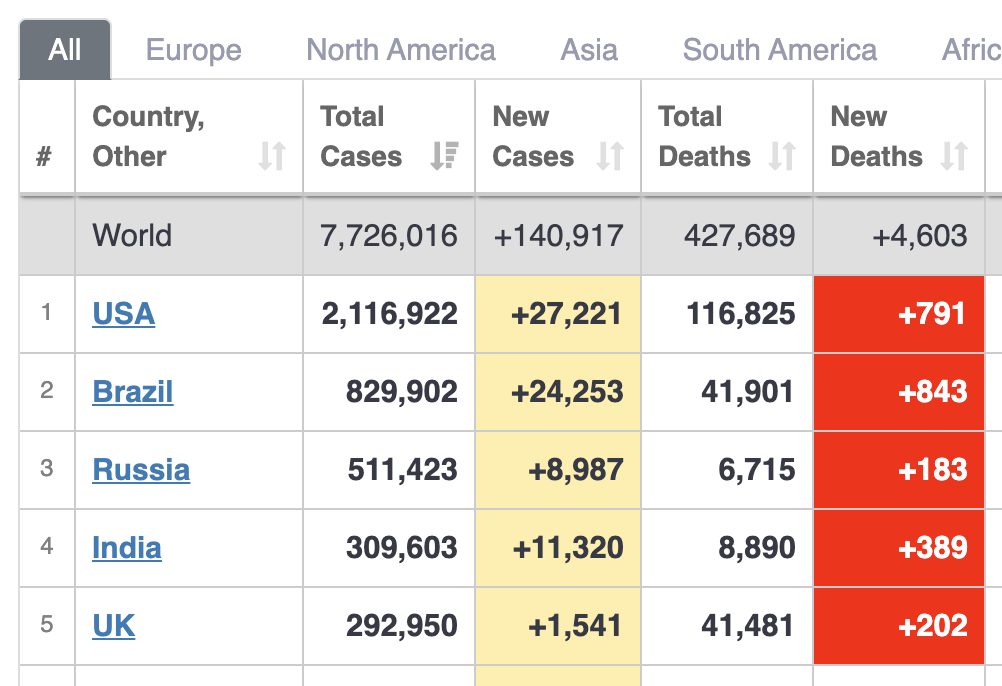
Task: Click the red +791 New Deaths cell
Action: (x=899, y=314)
